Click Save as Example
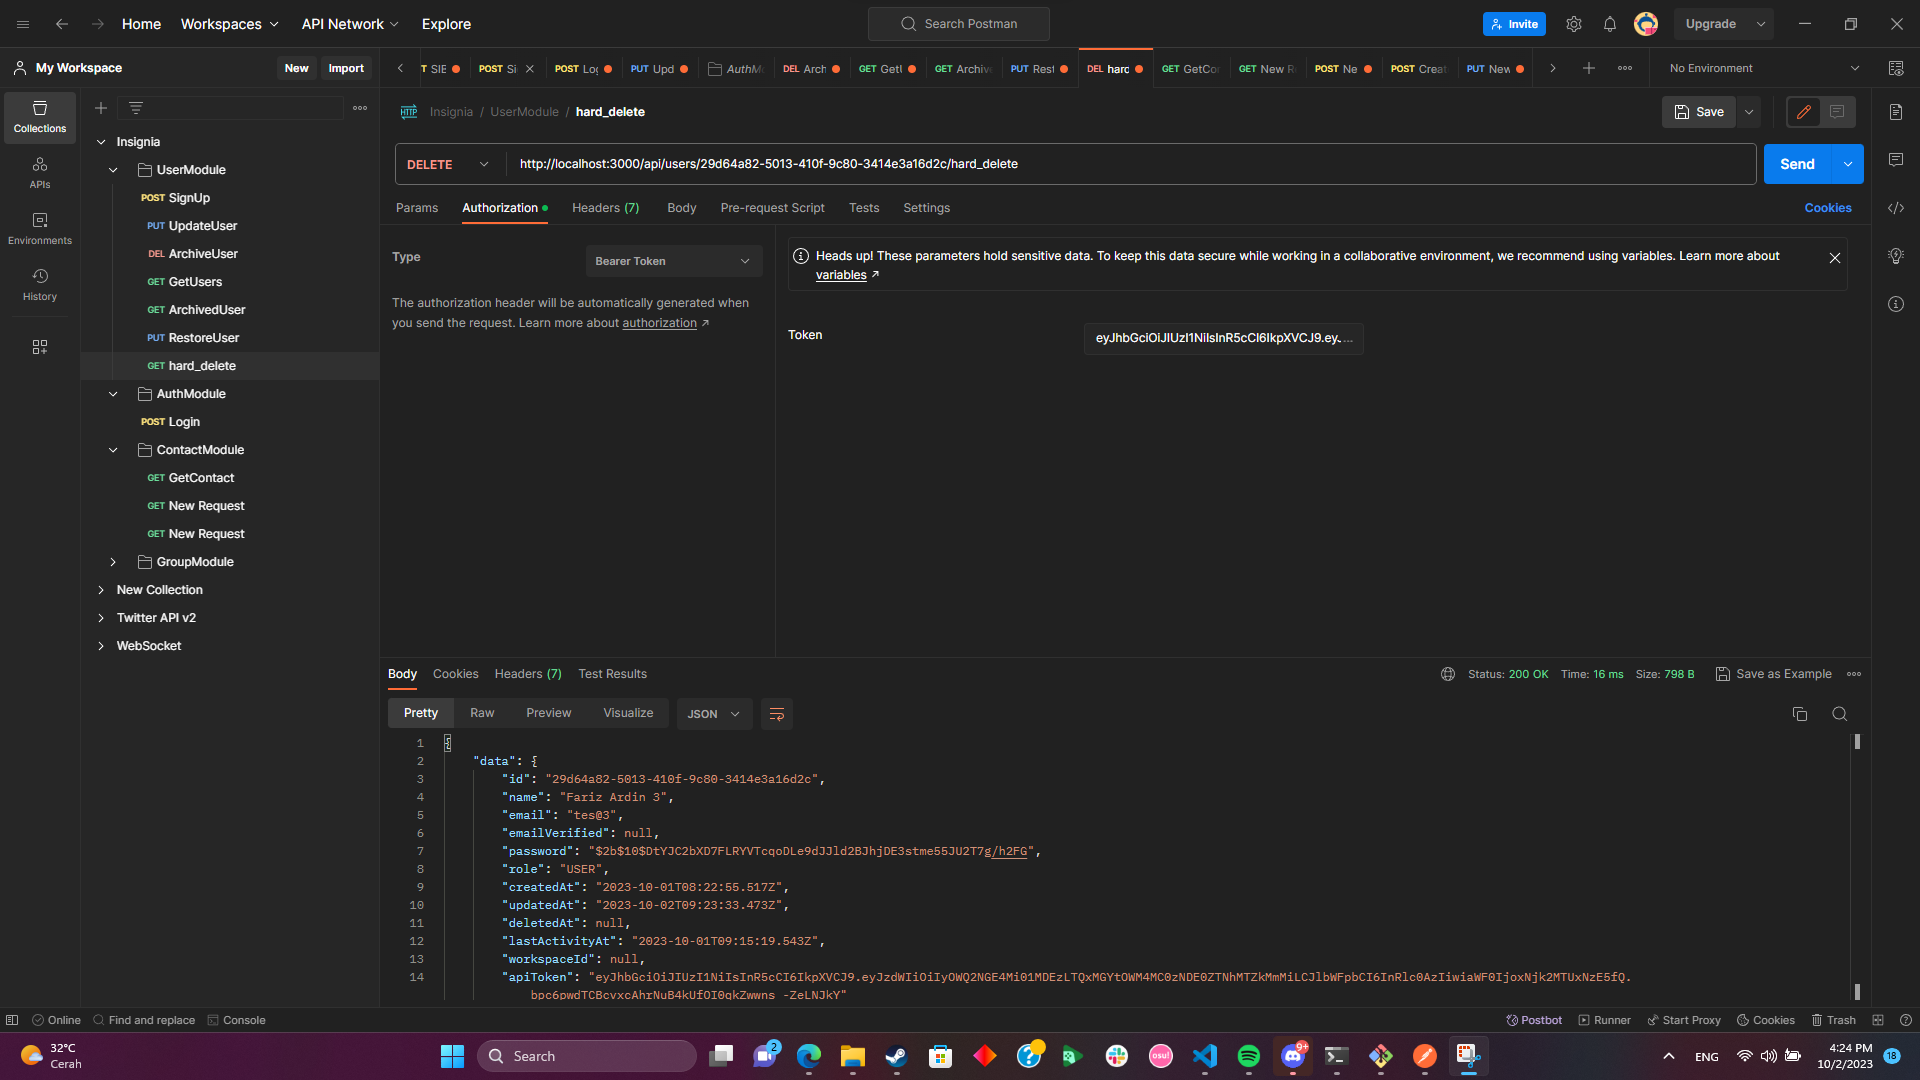 (x=1773, y=674)
